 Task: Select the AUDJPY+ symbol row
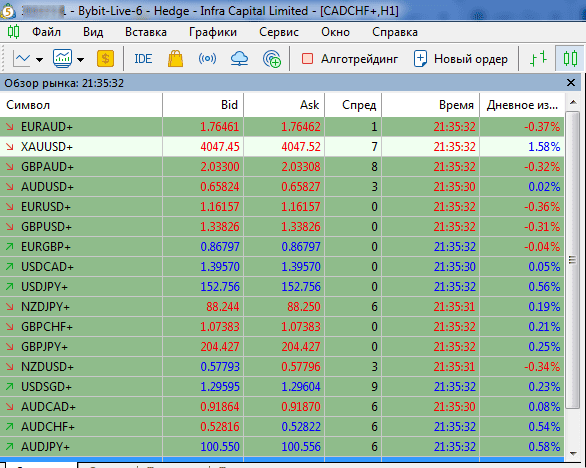click(282, 447)
